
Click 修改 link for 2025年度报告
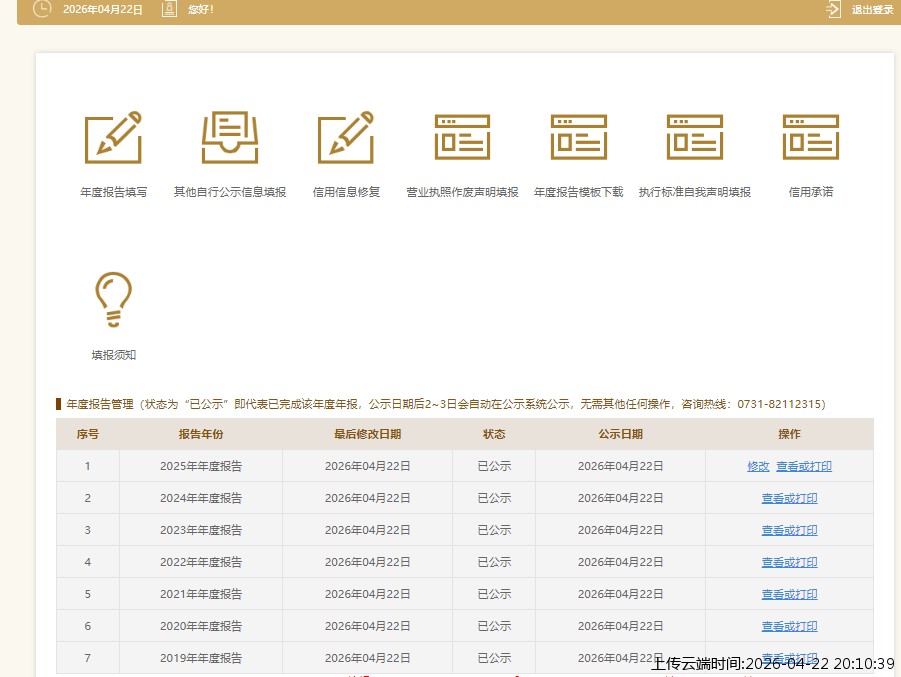(758, 466)
